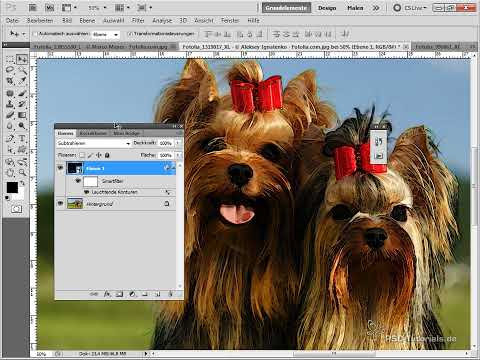
Task: Select the Eraser tool
Action: (x=10, y=115)
